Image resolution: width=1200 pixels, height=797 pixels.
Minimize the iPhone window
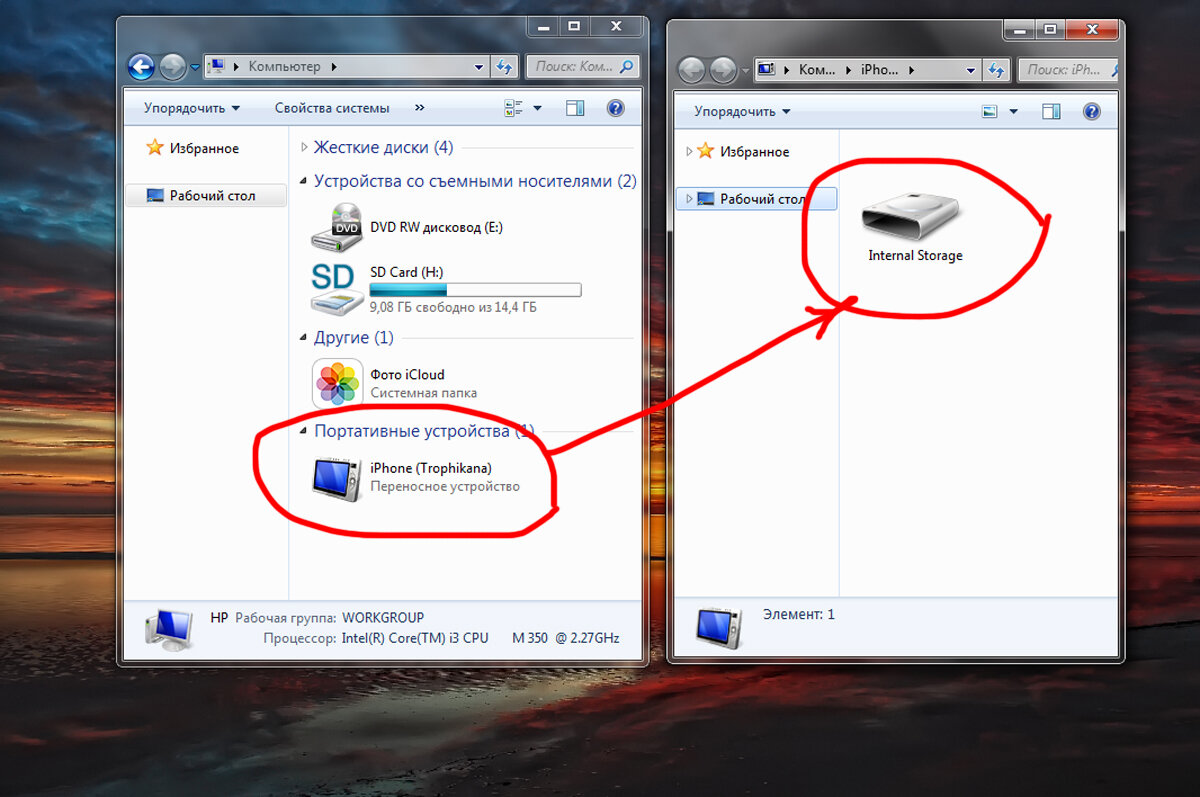tap(1019, 30)
